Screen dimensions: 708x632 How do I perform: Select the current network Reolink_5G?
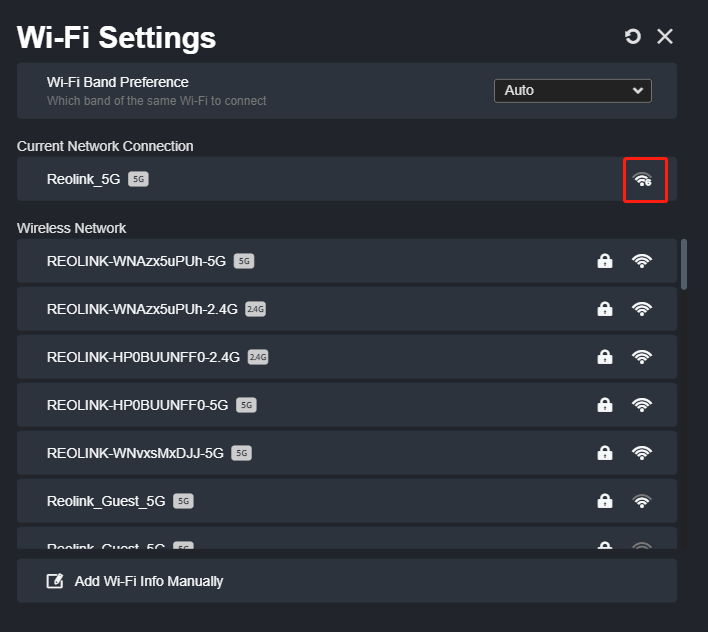tap(347, 179)
